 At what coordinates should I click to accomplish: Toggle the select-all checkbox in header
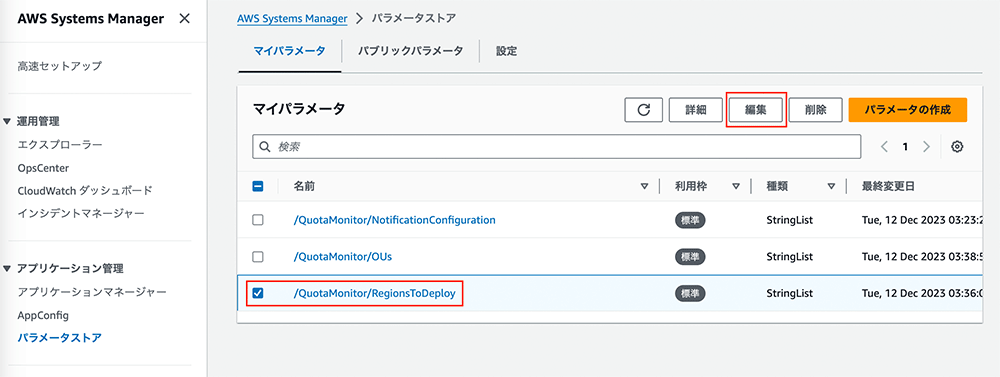tap(258, 186)
